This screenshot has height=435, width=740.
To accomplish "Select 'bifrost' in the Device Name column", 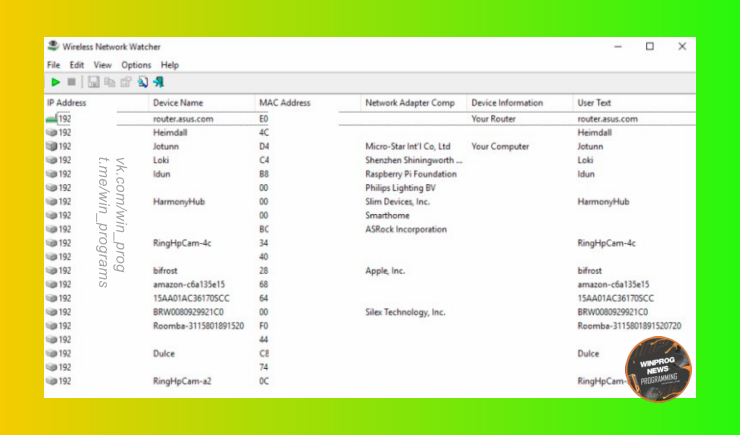I will click(165, 271).
